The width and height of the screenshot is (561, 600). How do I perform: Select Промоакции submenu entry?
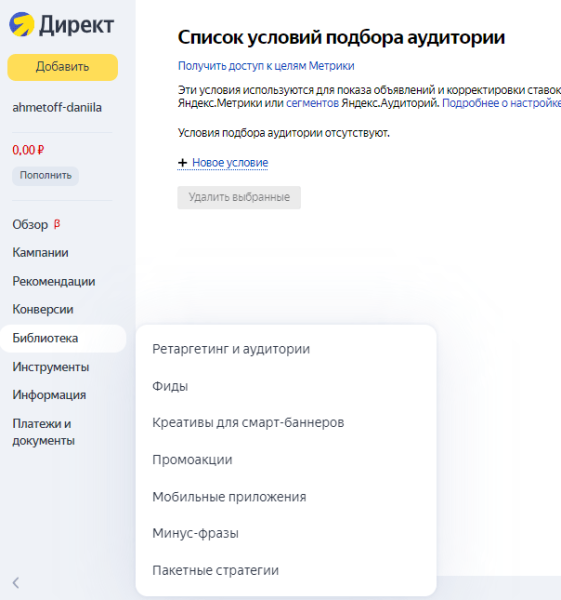click(192, 460)
